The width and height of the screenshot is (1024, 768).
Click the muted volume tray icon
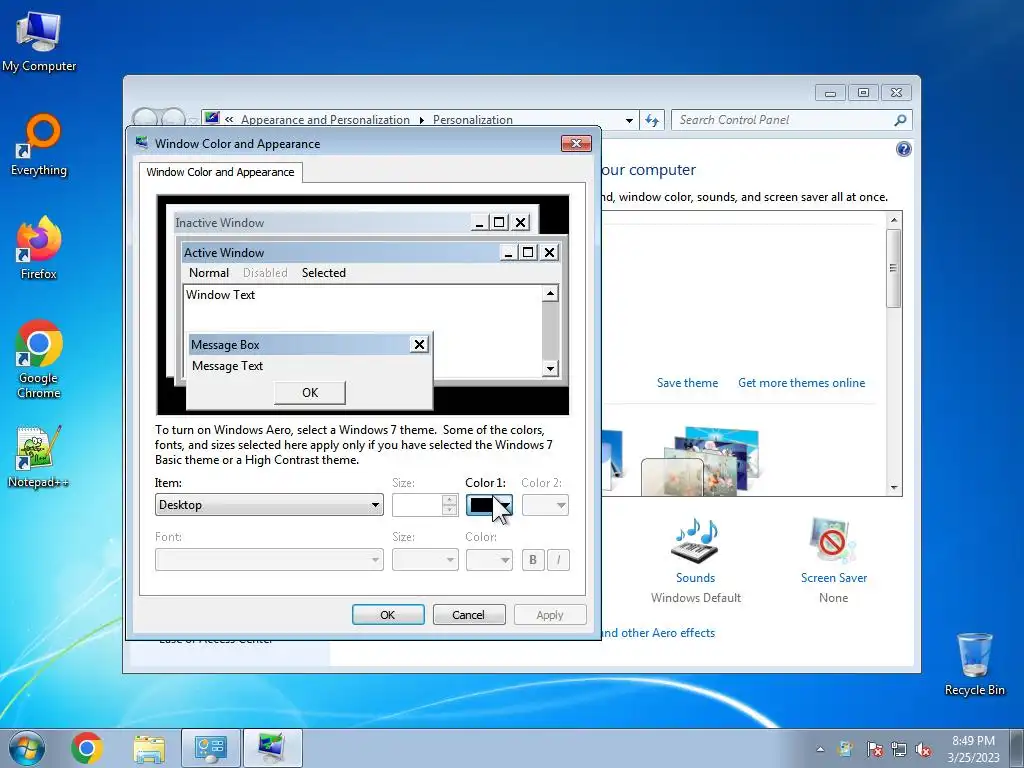(923, 750)
